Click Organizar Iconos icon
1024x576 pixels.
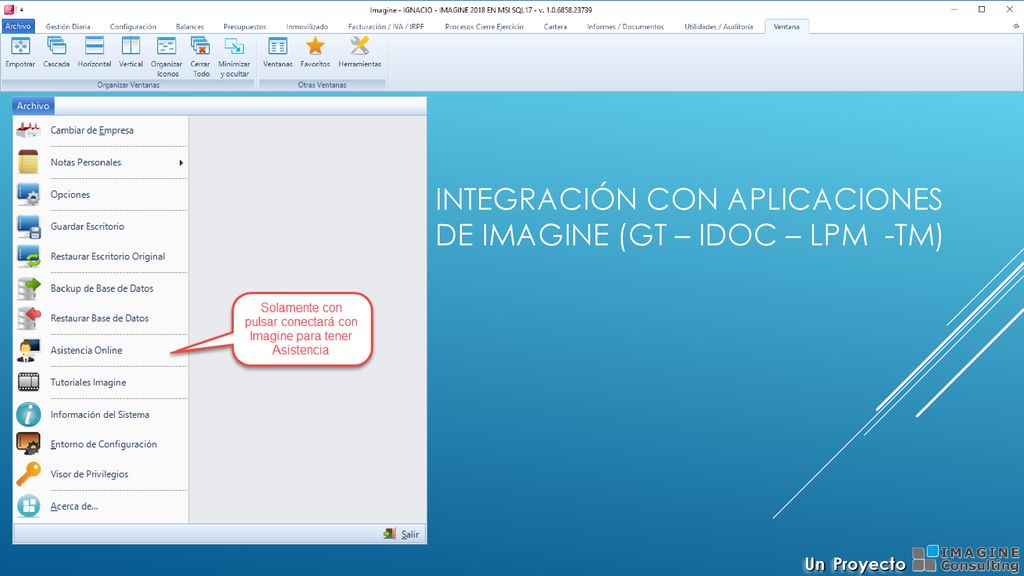click(x=167, y=46)
